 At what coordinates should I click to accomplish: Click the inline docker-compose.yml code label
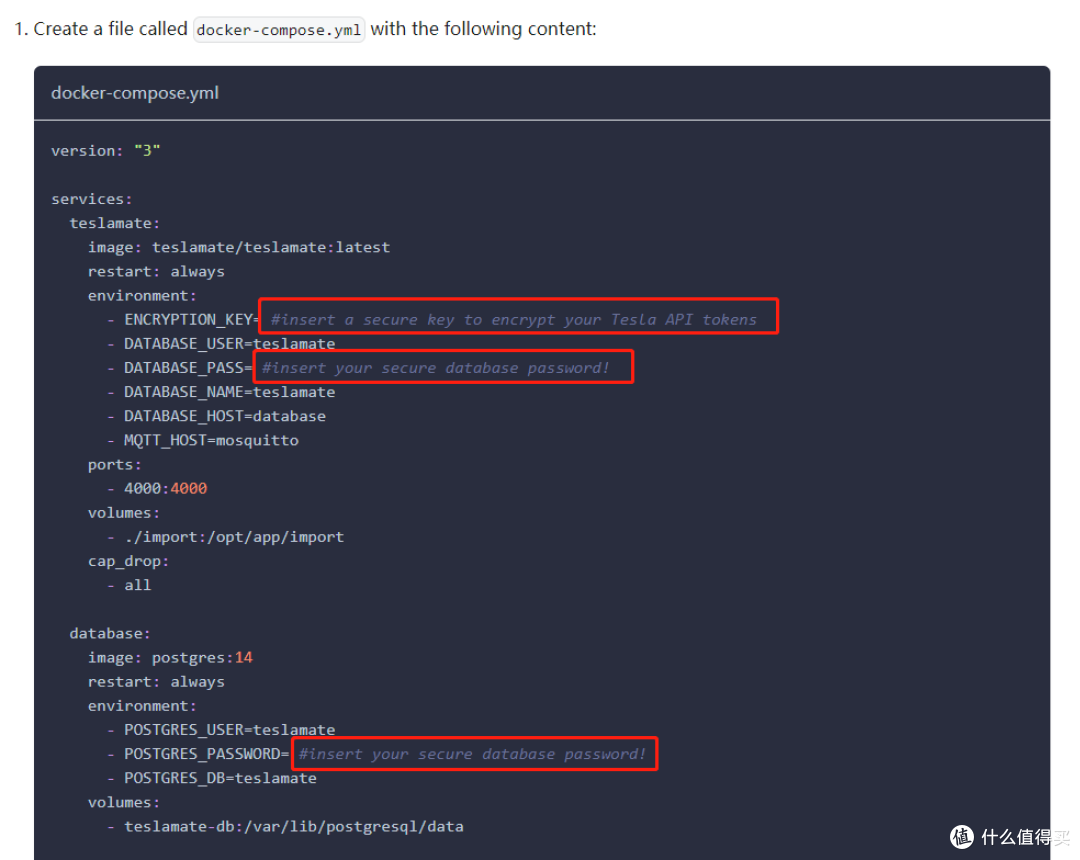coord(279,30)
